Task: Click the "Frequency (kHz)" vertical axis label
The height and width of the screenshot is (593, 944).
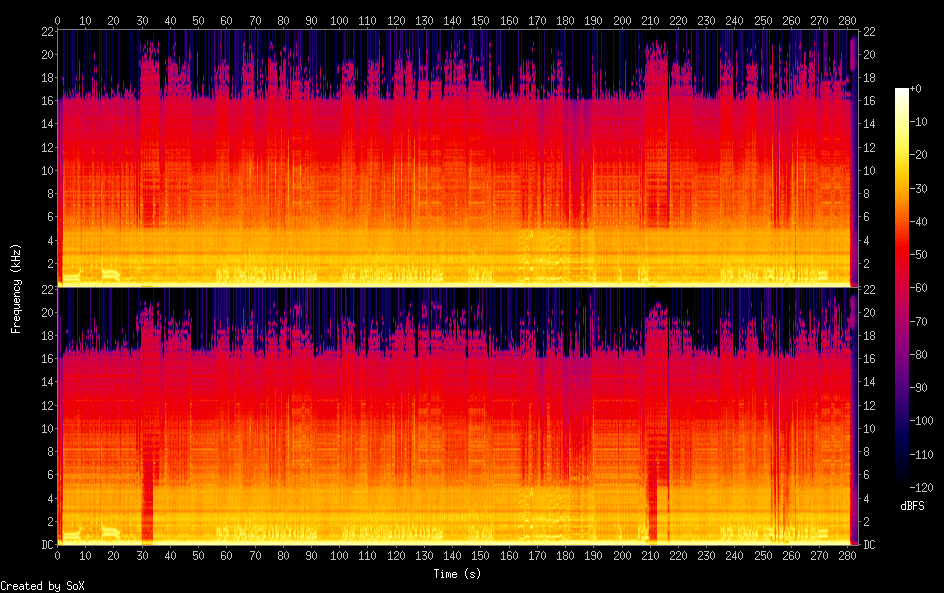Action: tap(15, 288)
